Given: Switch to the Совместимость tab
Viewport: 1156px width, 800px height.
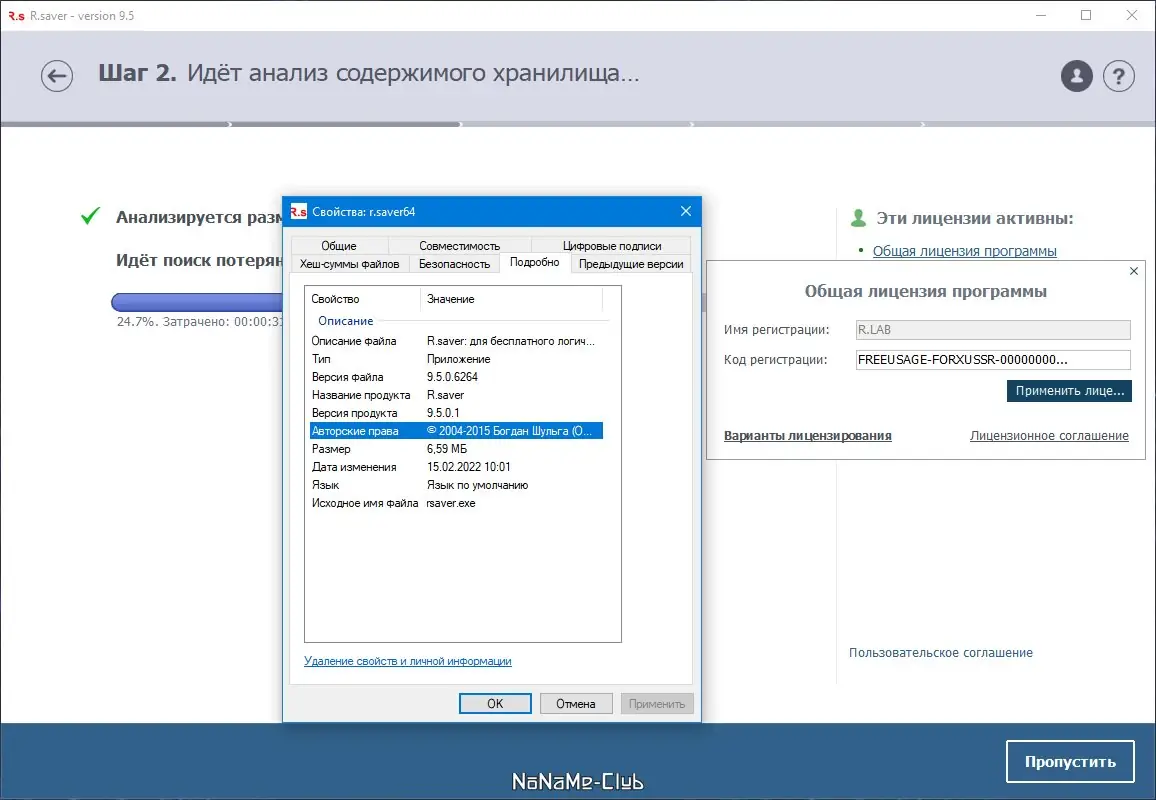Looking at the screenshot, I should pyautogui.click(x=459, y=246).
